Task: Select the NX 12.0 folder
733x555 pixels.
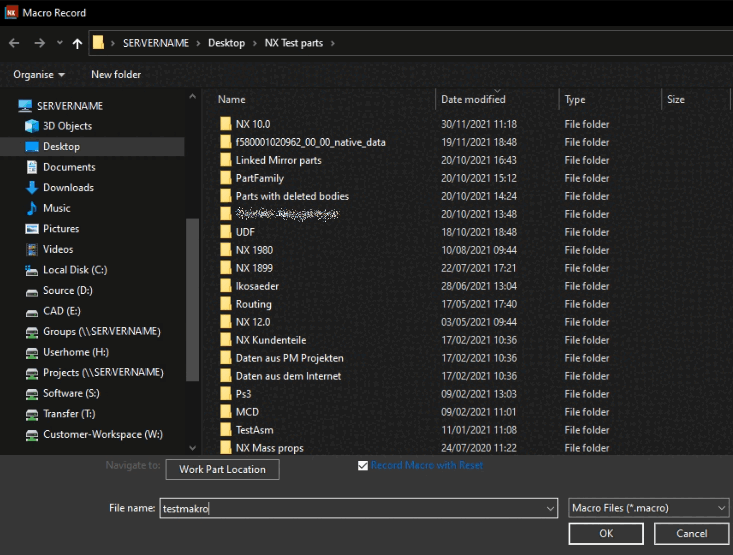Action: 245,322
